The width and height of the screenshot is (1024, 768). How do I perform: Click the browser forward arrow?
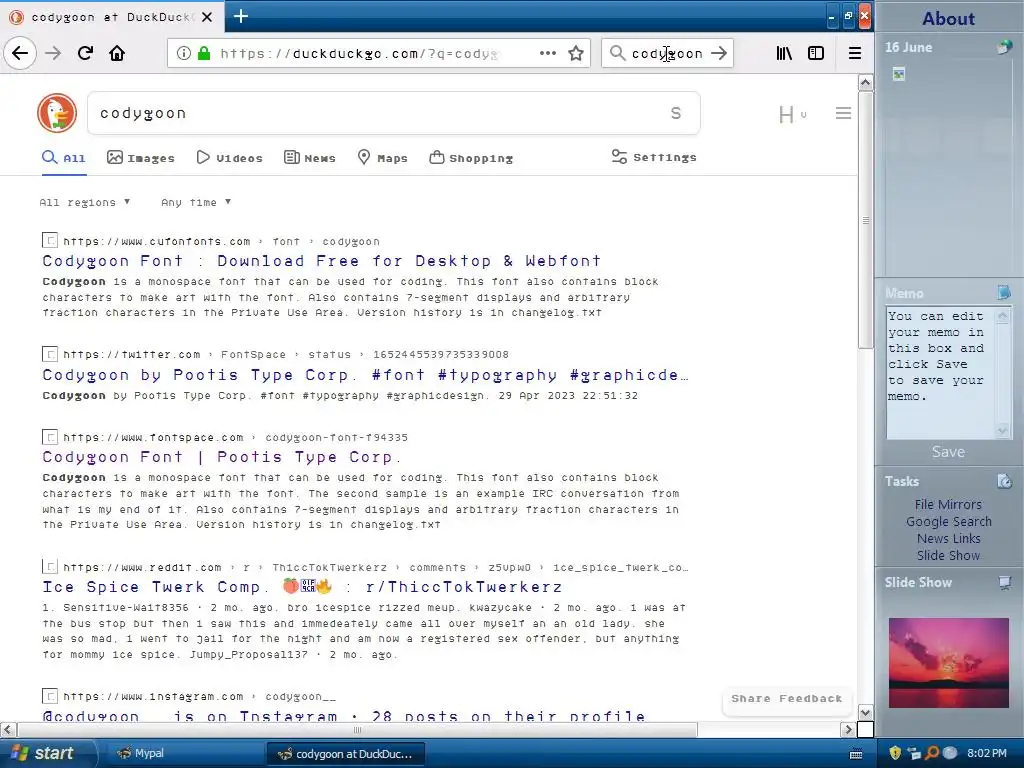53,53
